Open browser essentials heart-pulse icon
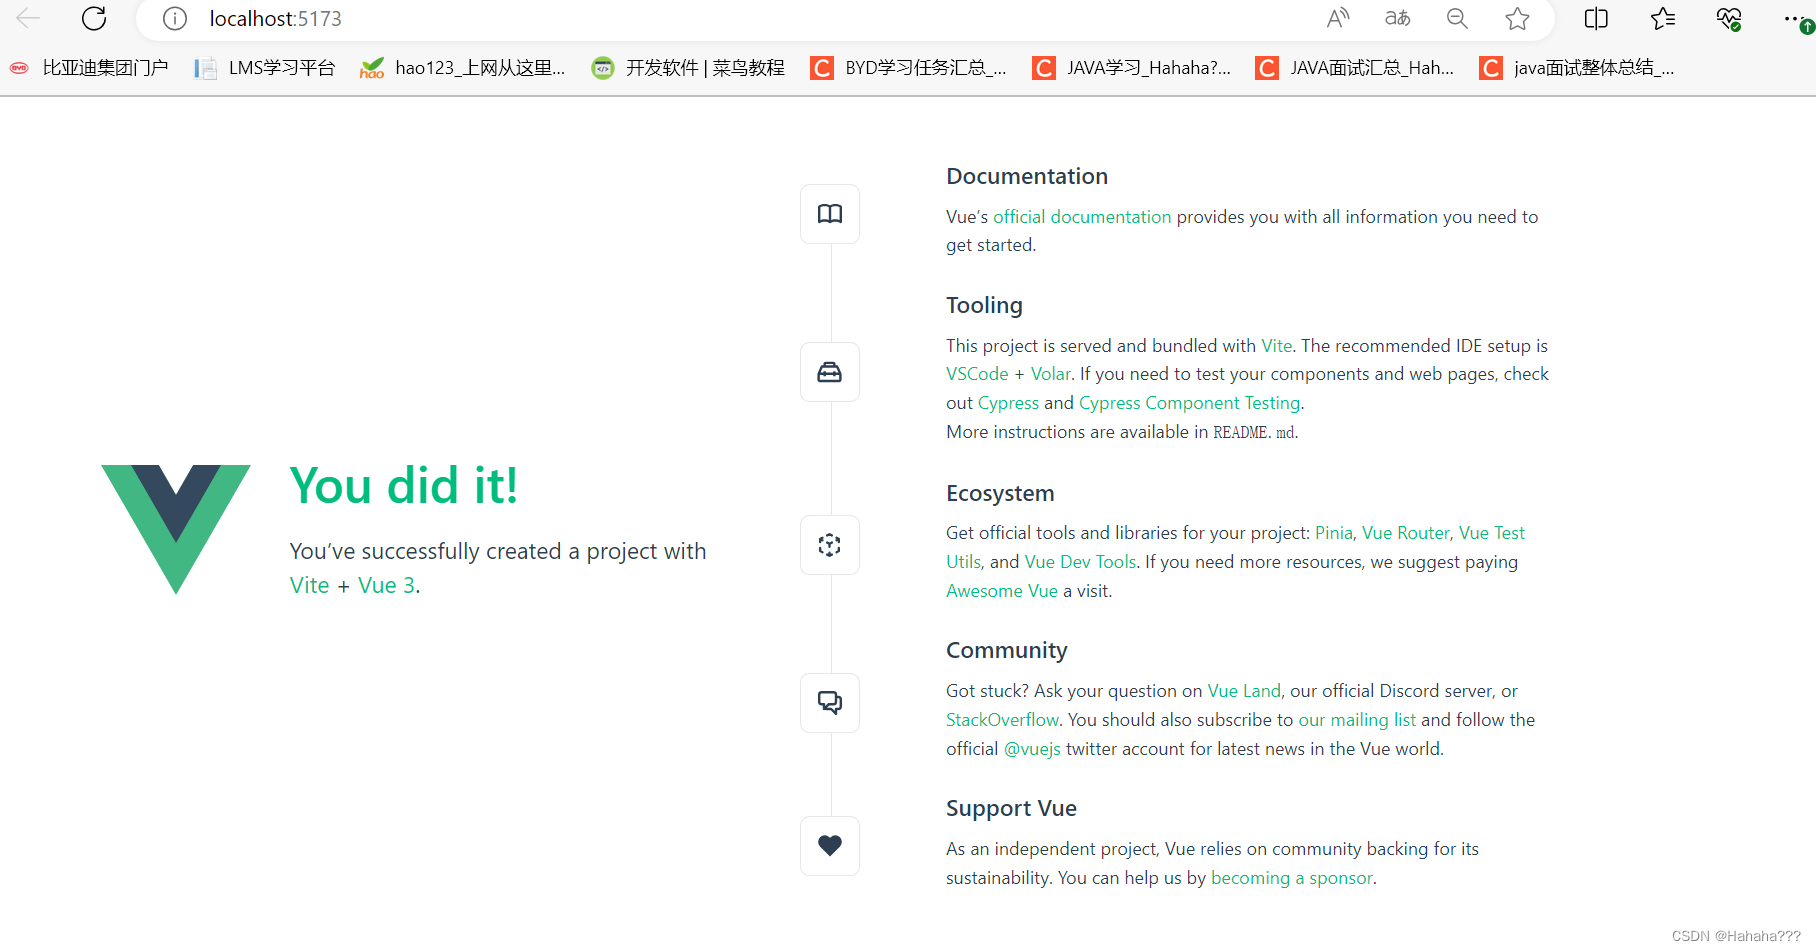 [1729, 19]
